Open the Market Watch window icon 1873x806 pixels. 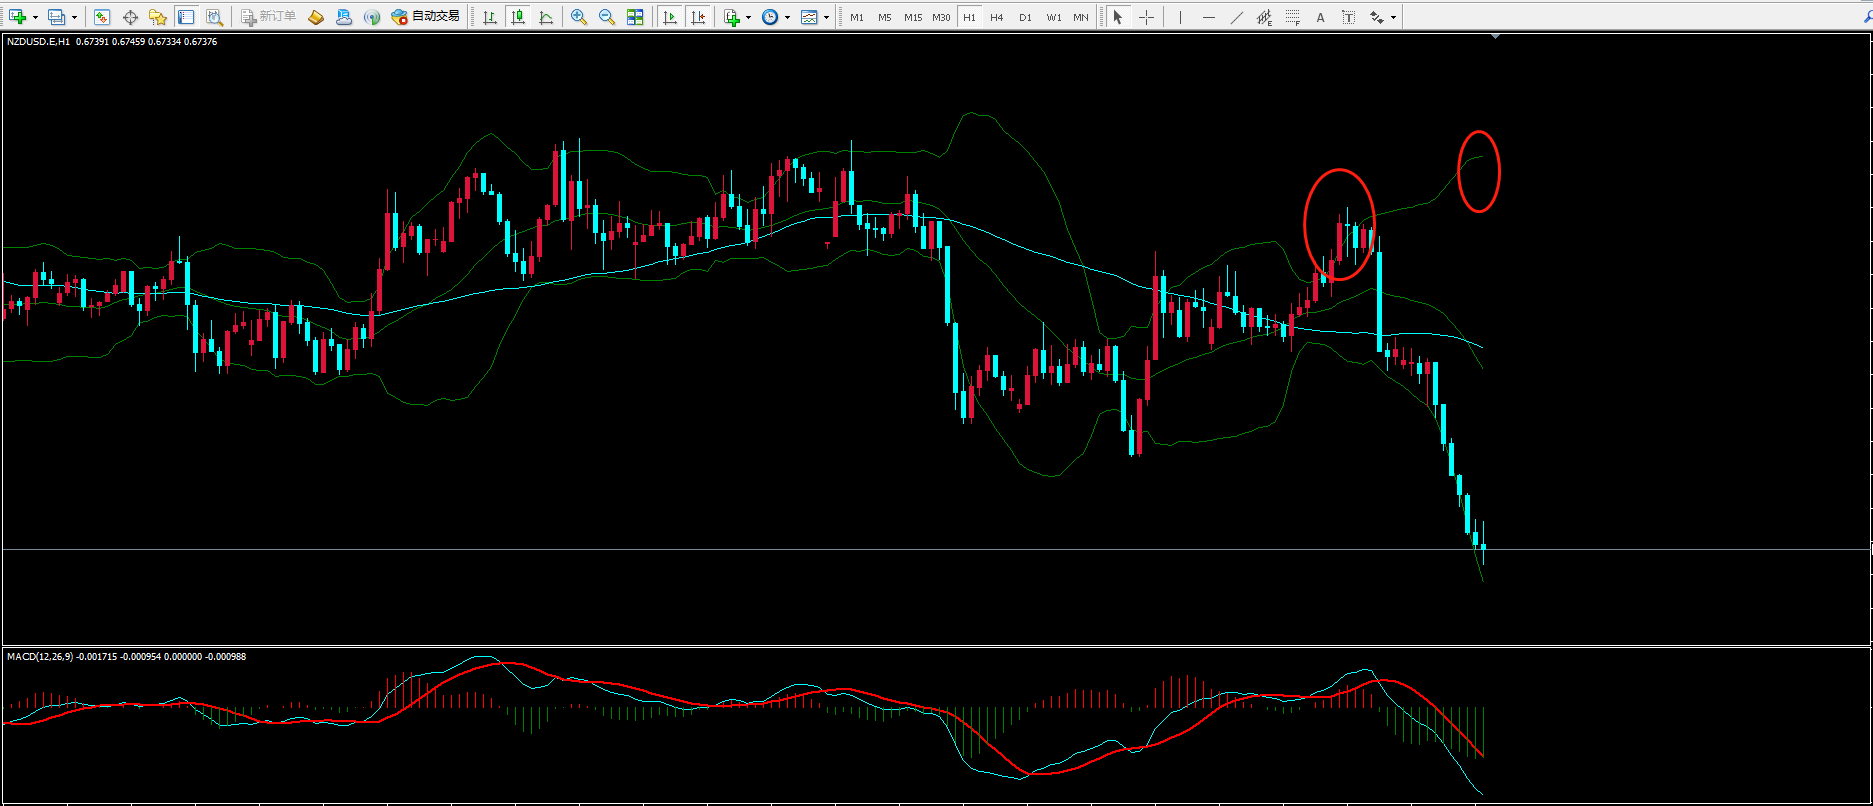[x=102, y=17]
